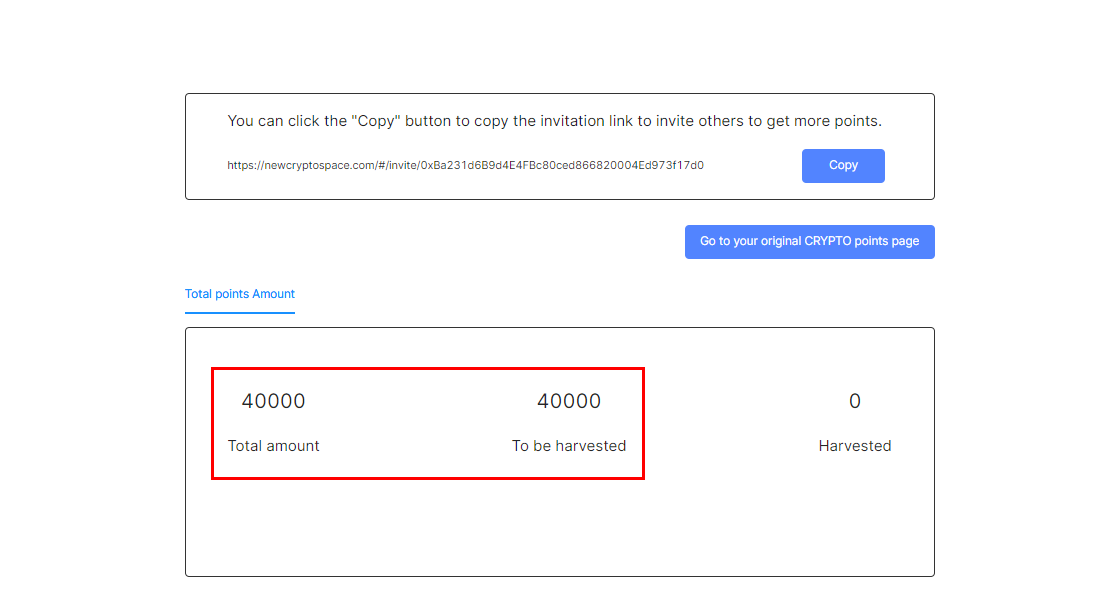The width and height of the screenshot is (1107, 612).
Task: Click the Harvested value 0
Action: pos(855,401)
